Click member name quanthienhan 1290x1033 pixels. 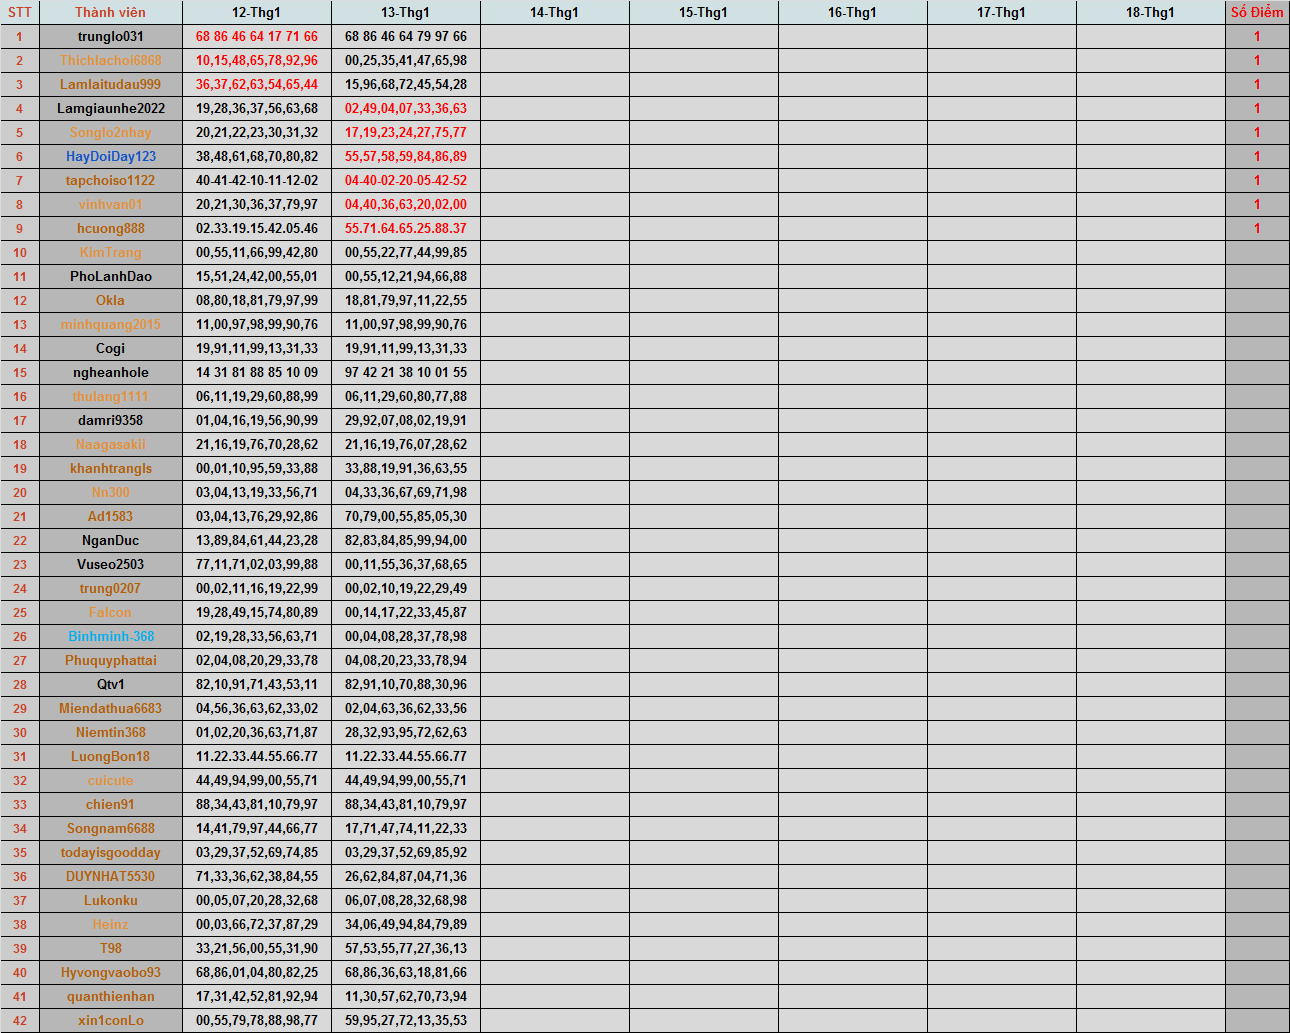pyautogui.click(x=110, y=996)
